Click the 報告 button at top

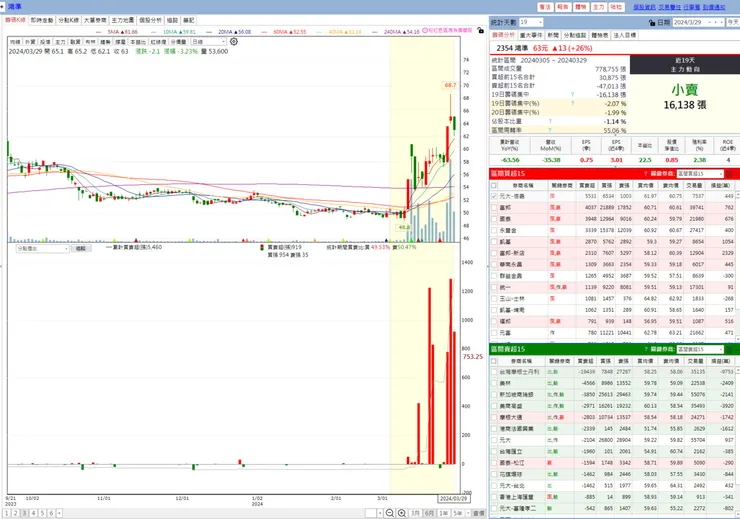563,7
